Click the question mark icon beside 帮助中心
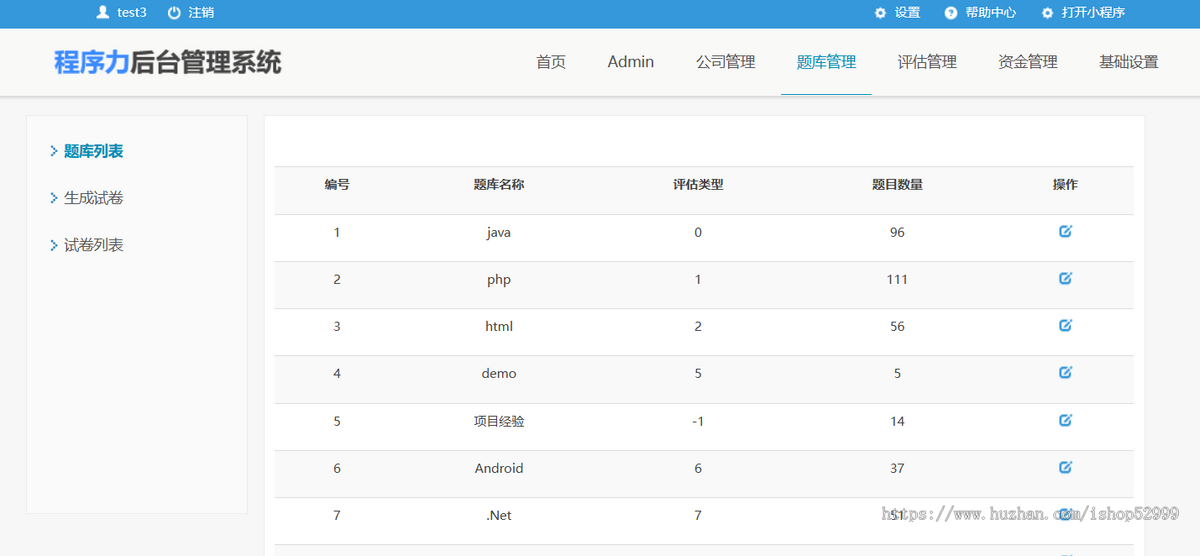 (951, 13)
